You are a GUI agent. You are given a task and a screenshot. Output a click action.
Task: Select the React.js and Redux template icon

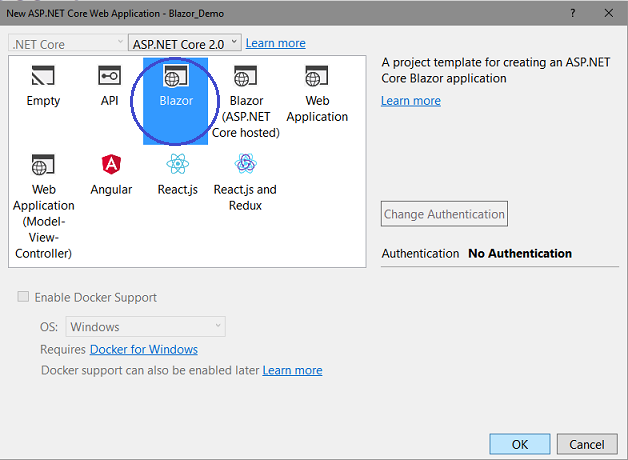tap(245, 164)
